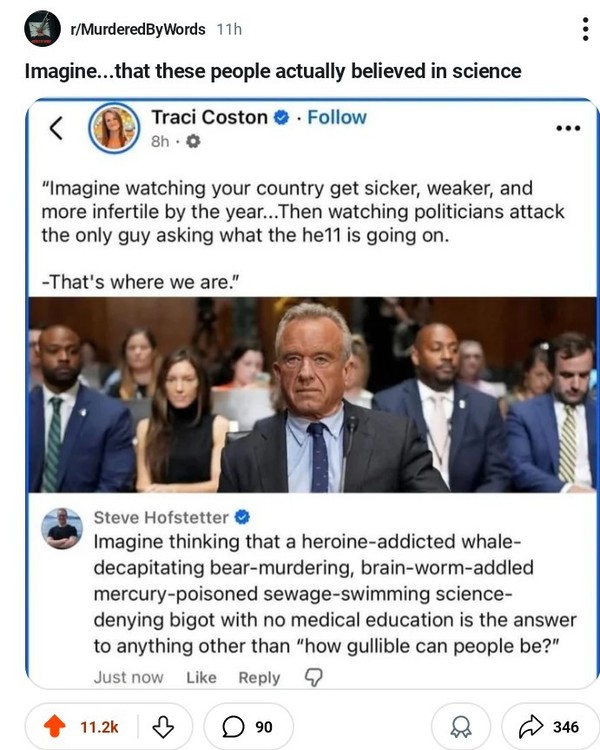Open the 90 comments section
Image resolution: width=600 pixels, height=750 pixels.
tap(248, 727)
